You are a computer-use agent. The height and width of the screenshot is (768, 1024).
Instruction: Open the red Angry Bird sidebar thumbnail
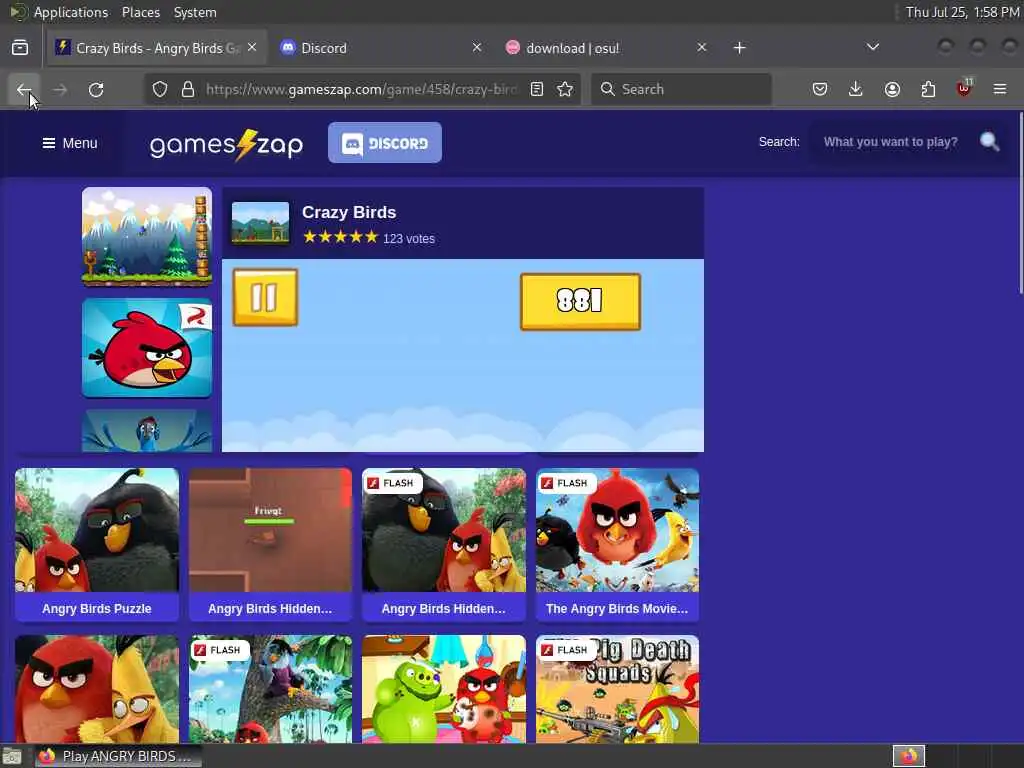coord(147,348)
